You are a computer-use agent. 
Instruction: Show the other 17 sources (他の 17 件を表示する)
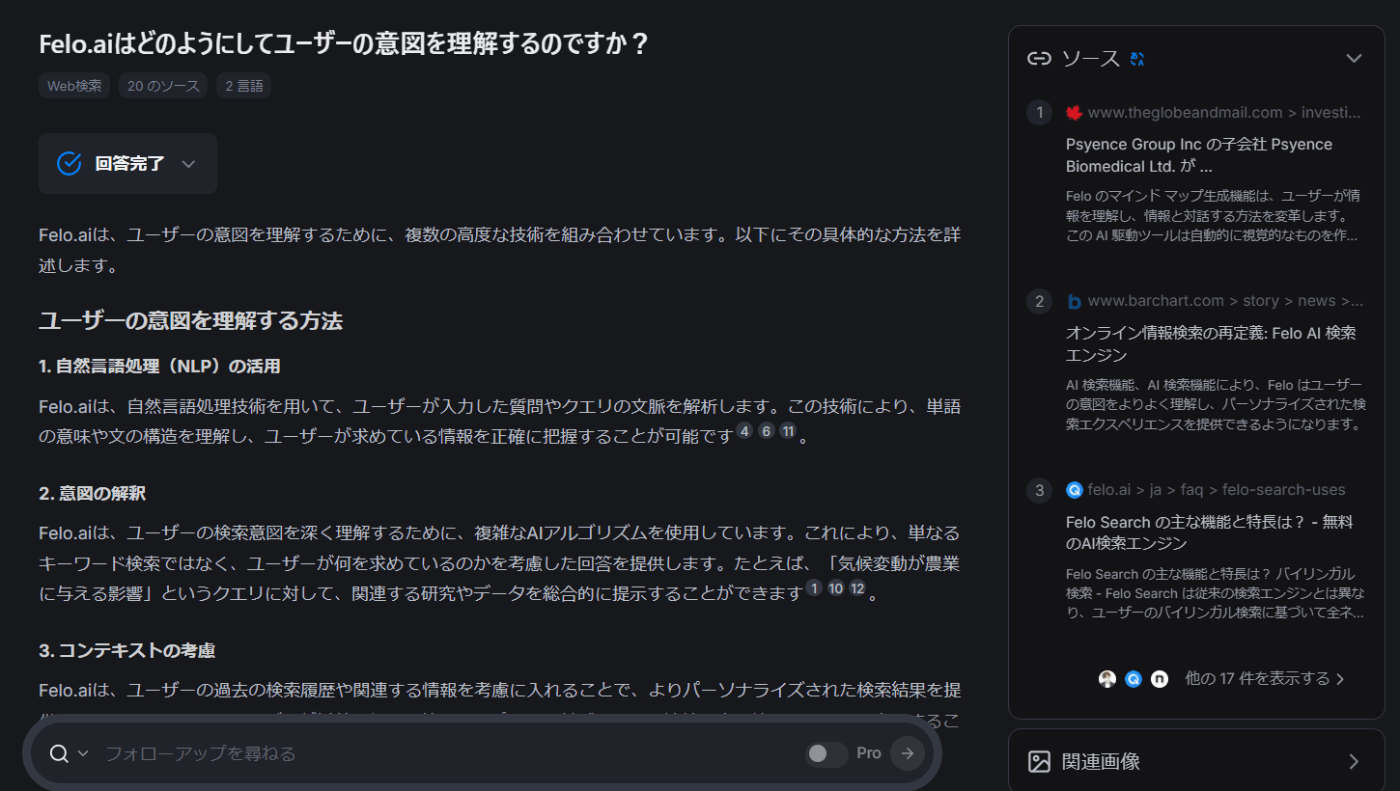pyautogui.click(x=1265, y=678)
